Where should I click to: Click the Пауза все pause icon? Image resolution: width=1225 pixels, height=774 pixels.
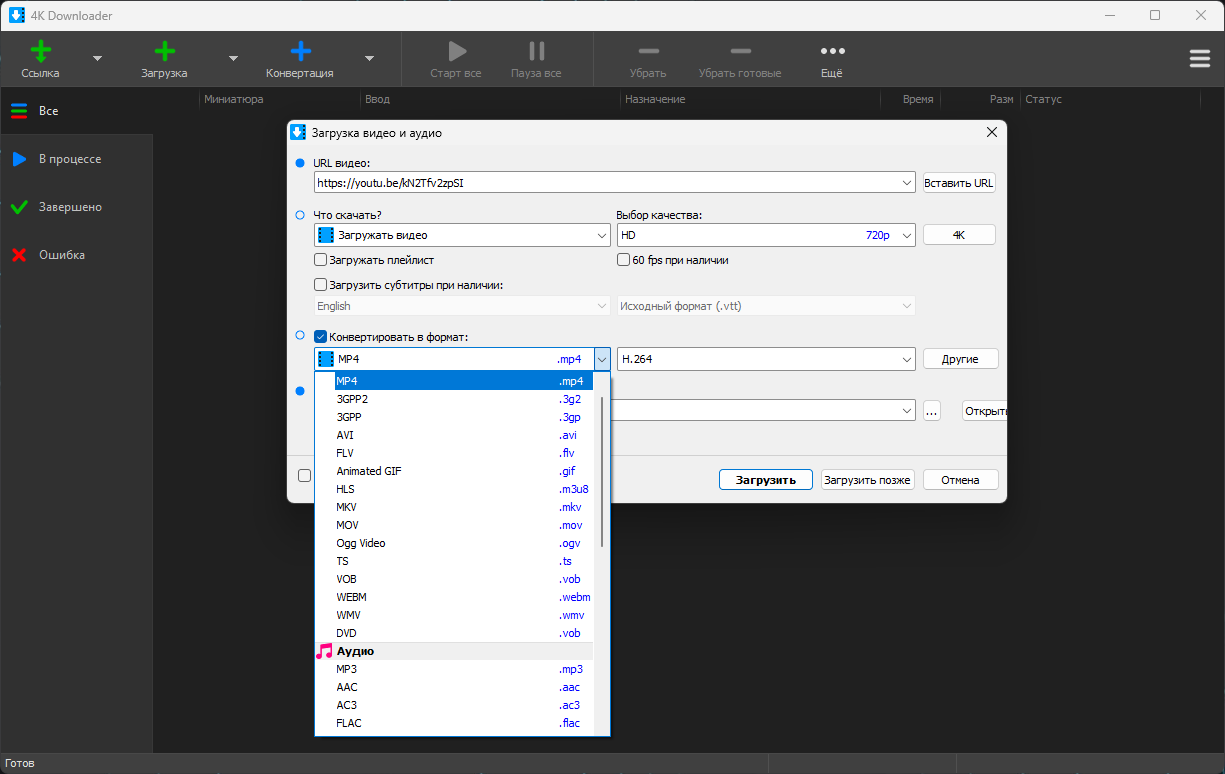(536, 51)
